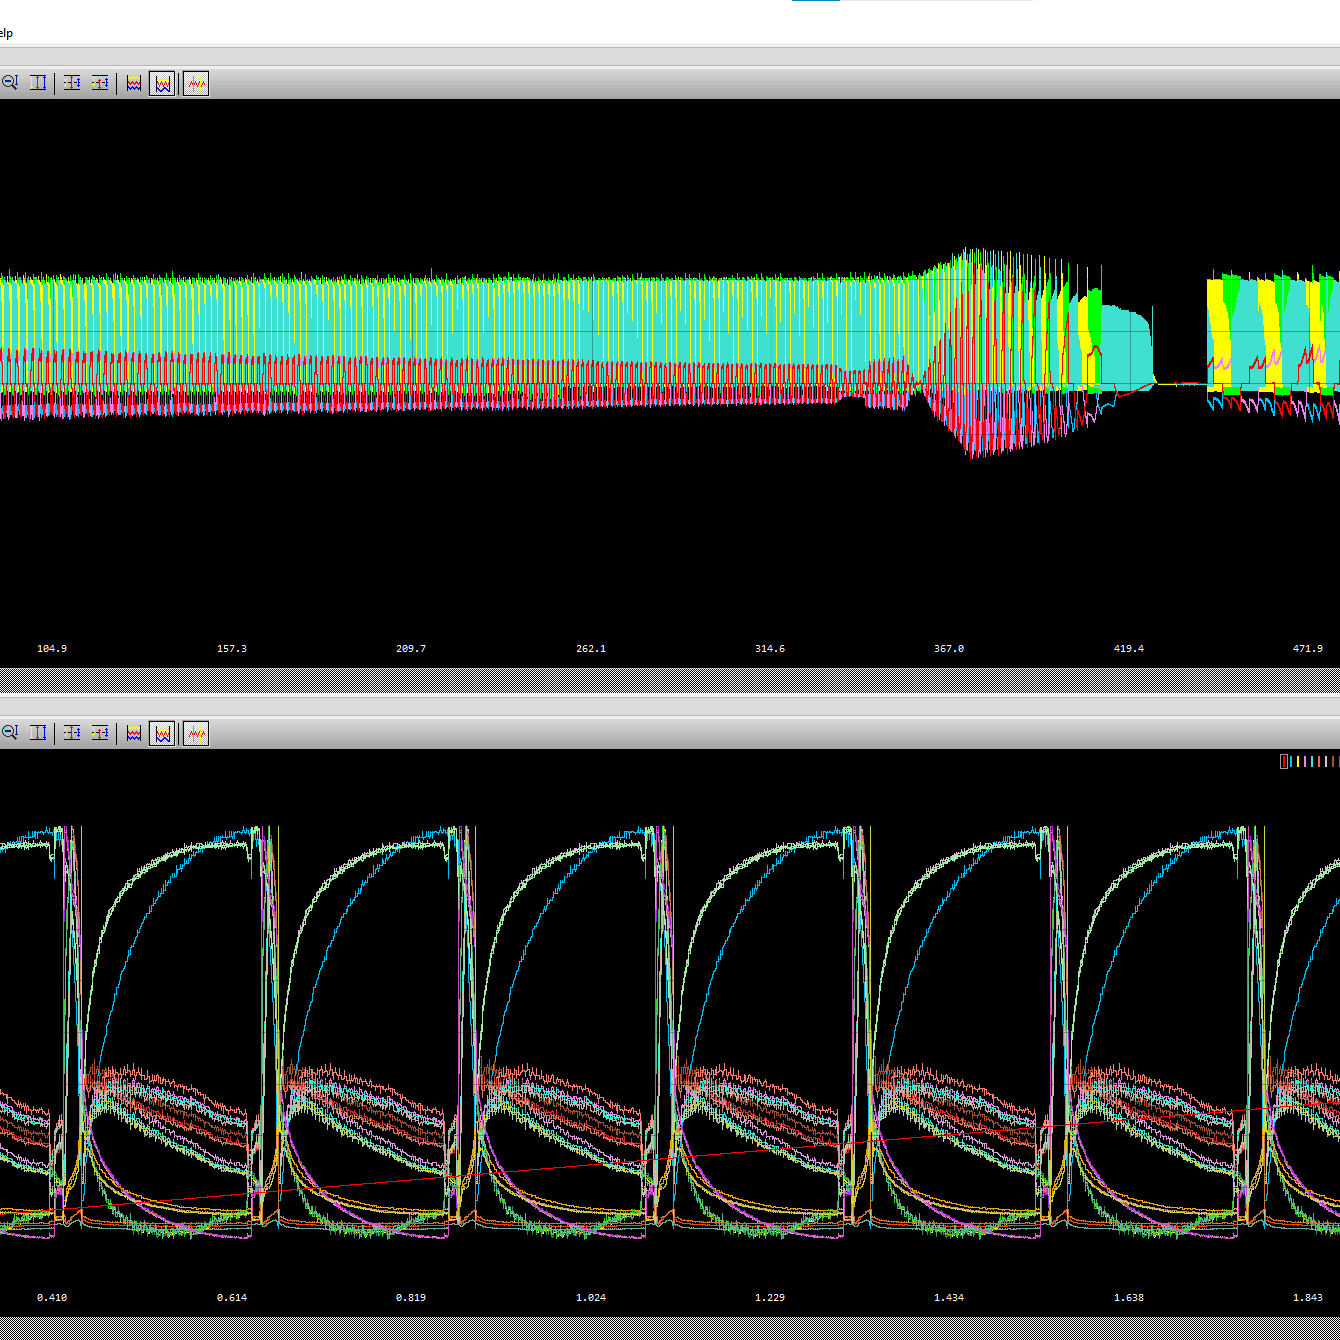Click the 157.3 time label on upper graph

pos(232,648)
